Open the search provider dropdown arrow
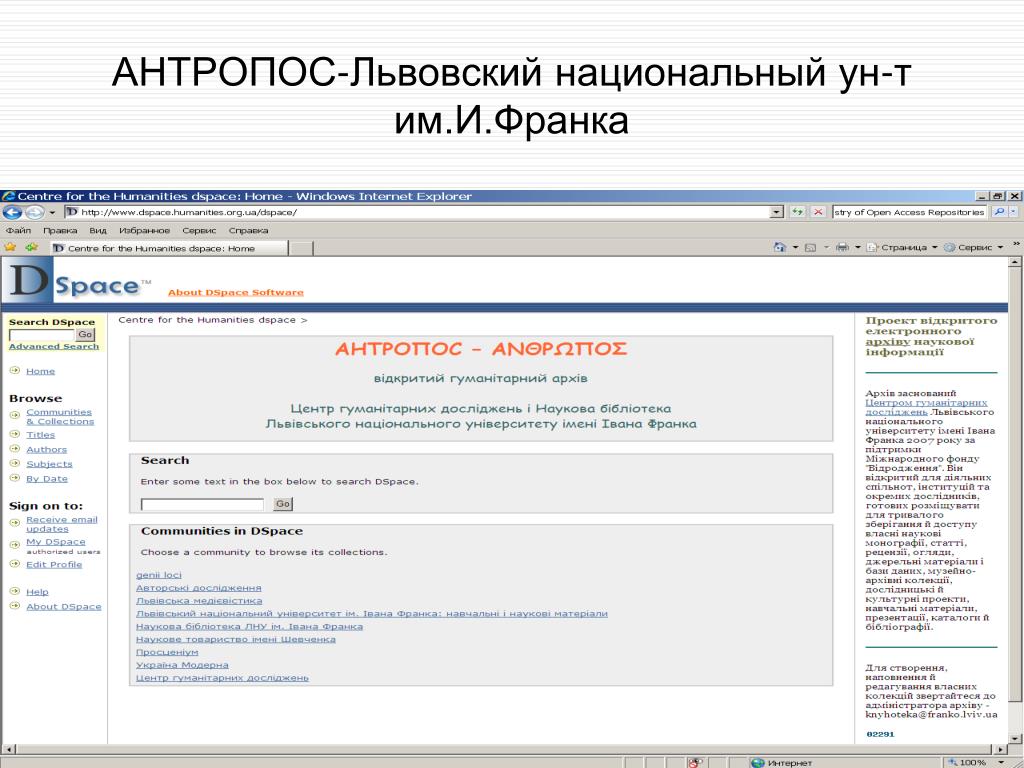The width and height of the screenshot is (1024, 768). (x=1013, y=212)
